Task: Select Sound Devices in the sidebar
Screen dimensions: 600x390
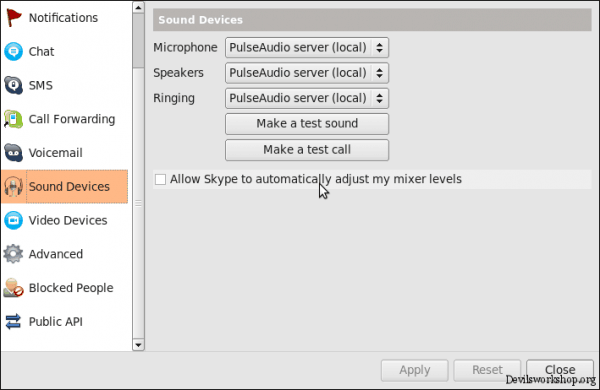Action: (64, 186)
